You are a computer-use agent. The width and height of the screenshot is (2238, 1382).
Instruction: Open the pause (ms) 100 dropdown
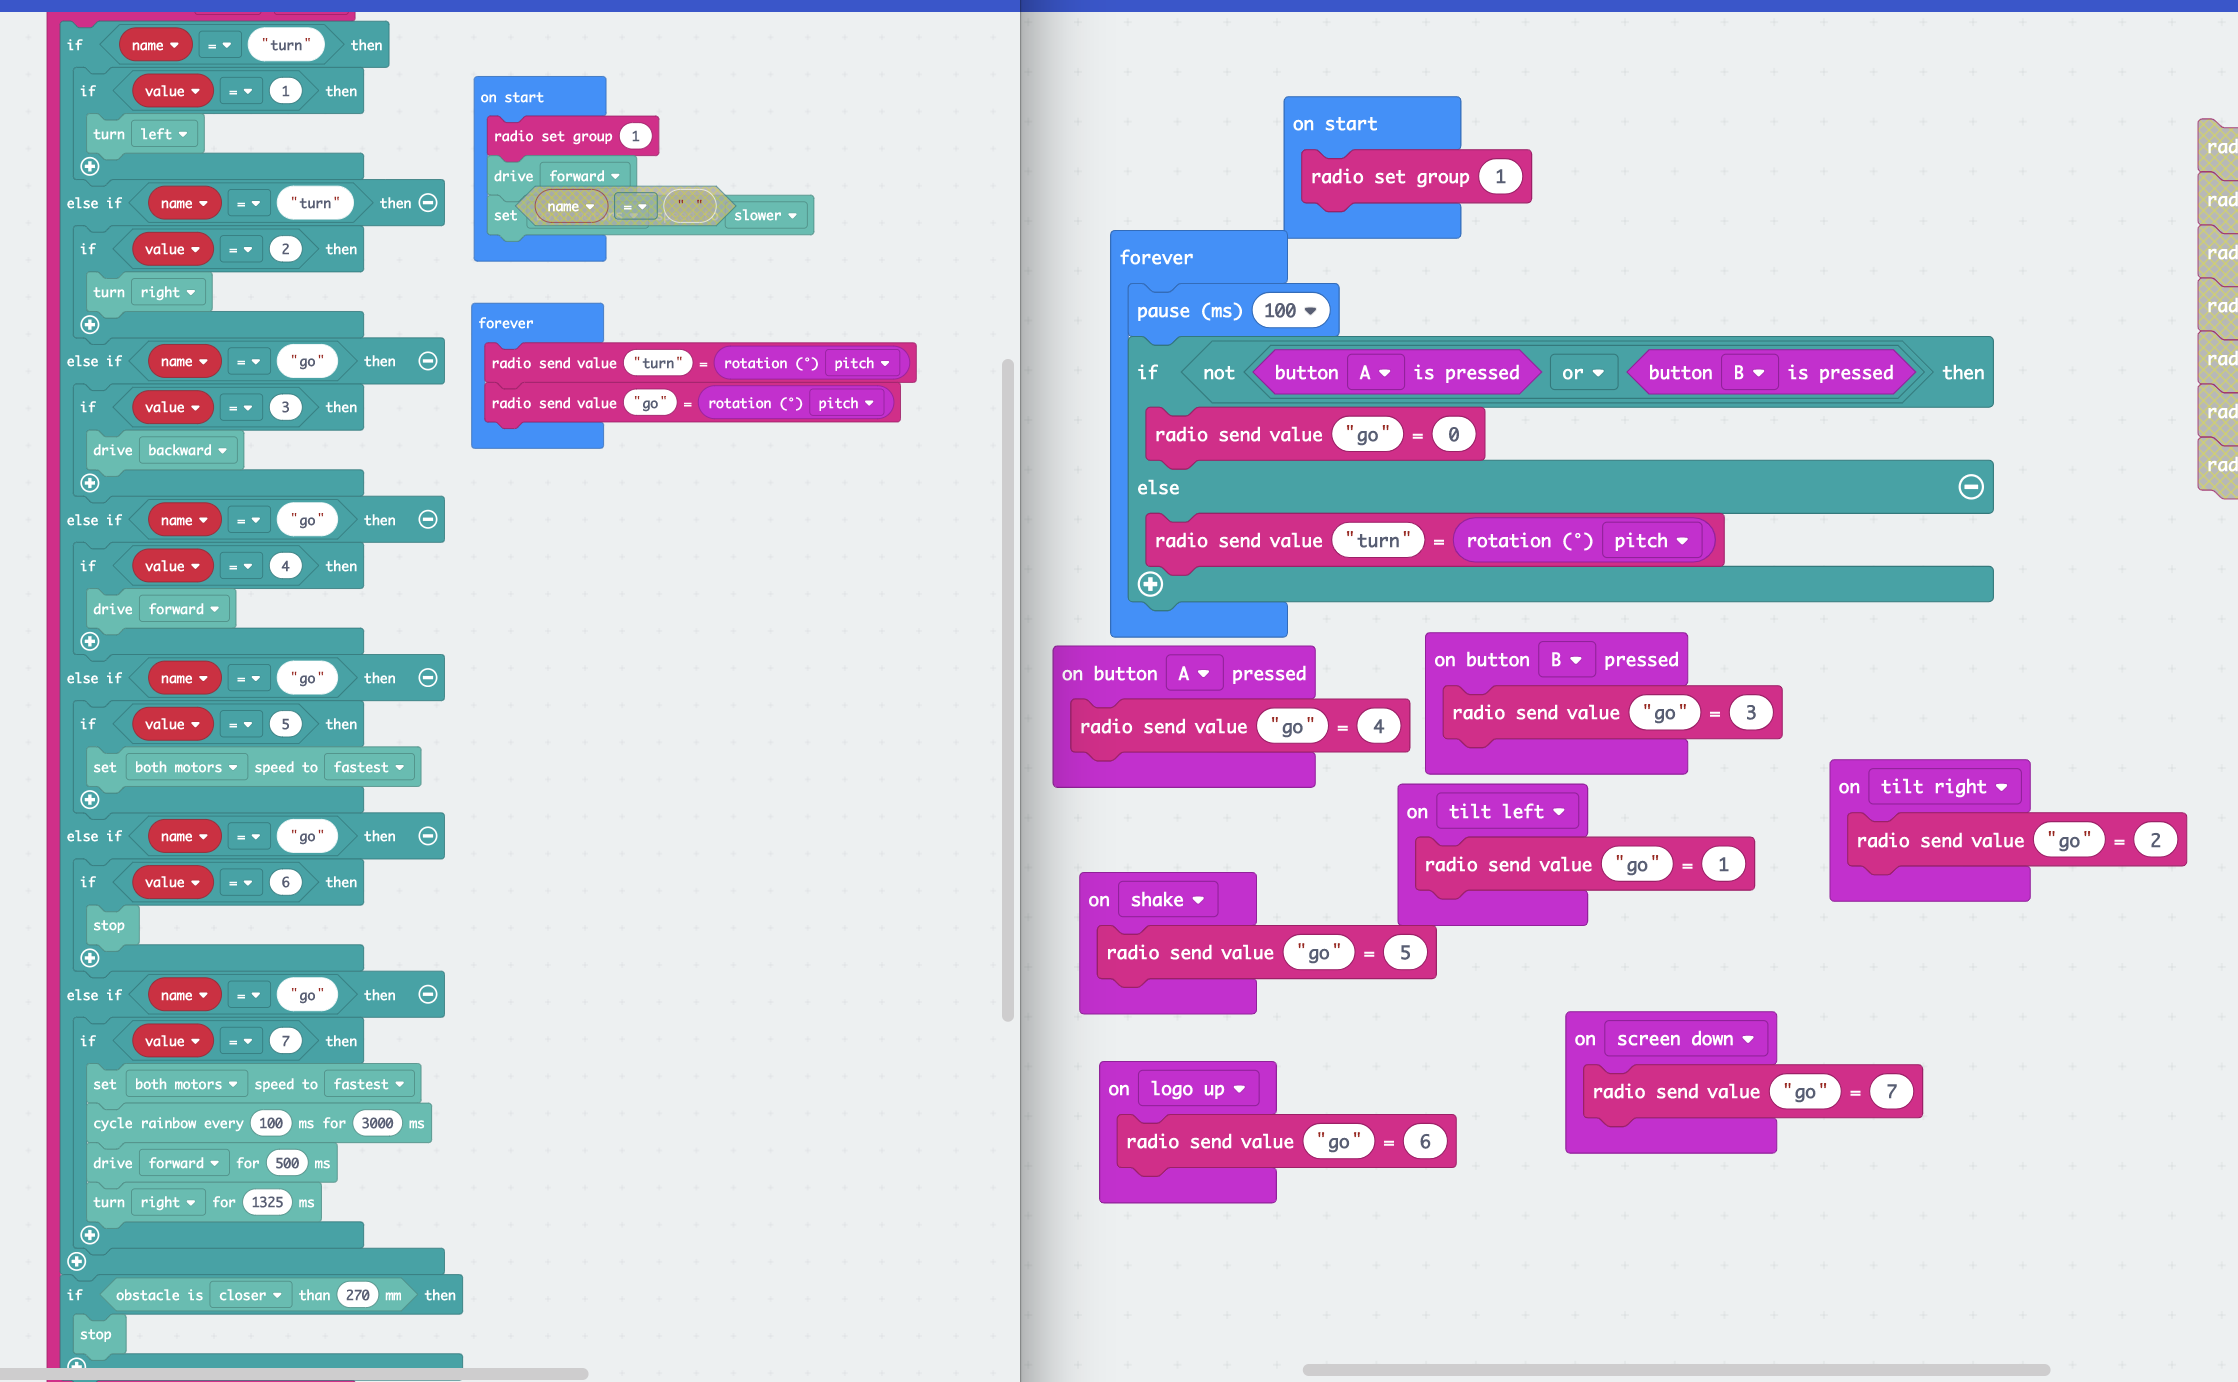pos(1310,311)
